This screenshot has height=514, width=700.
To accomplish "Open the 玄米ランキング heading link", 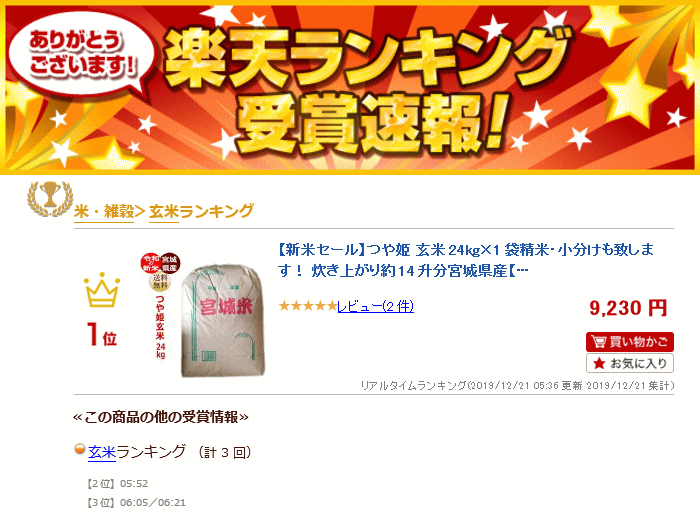I will (x=201, y=211).
